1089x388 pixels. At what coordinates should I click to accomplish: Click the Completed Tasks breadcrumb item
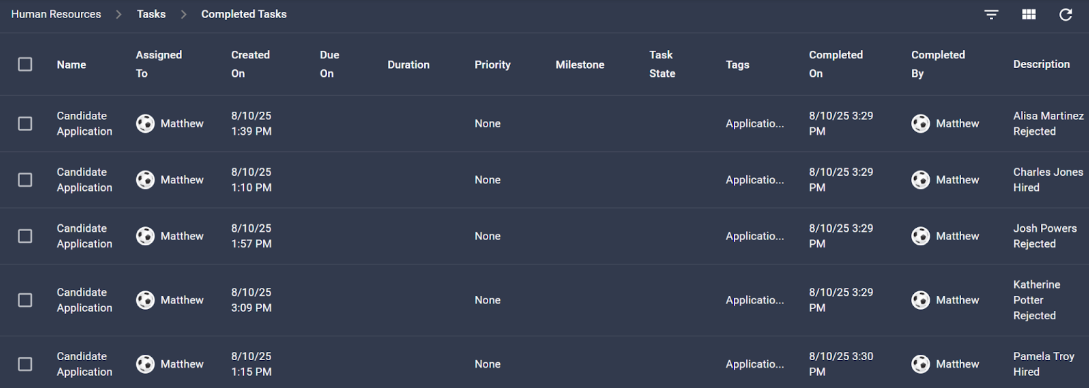pos(244,14)
